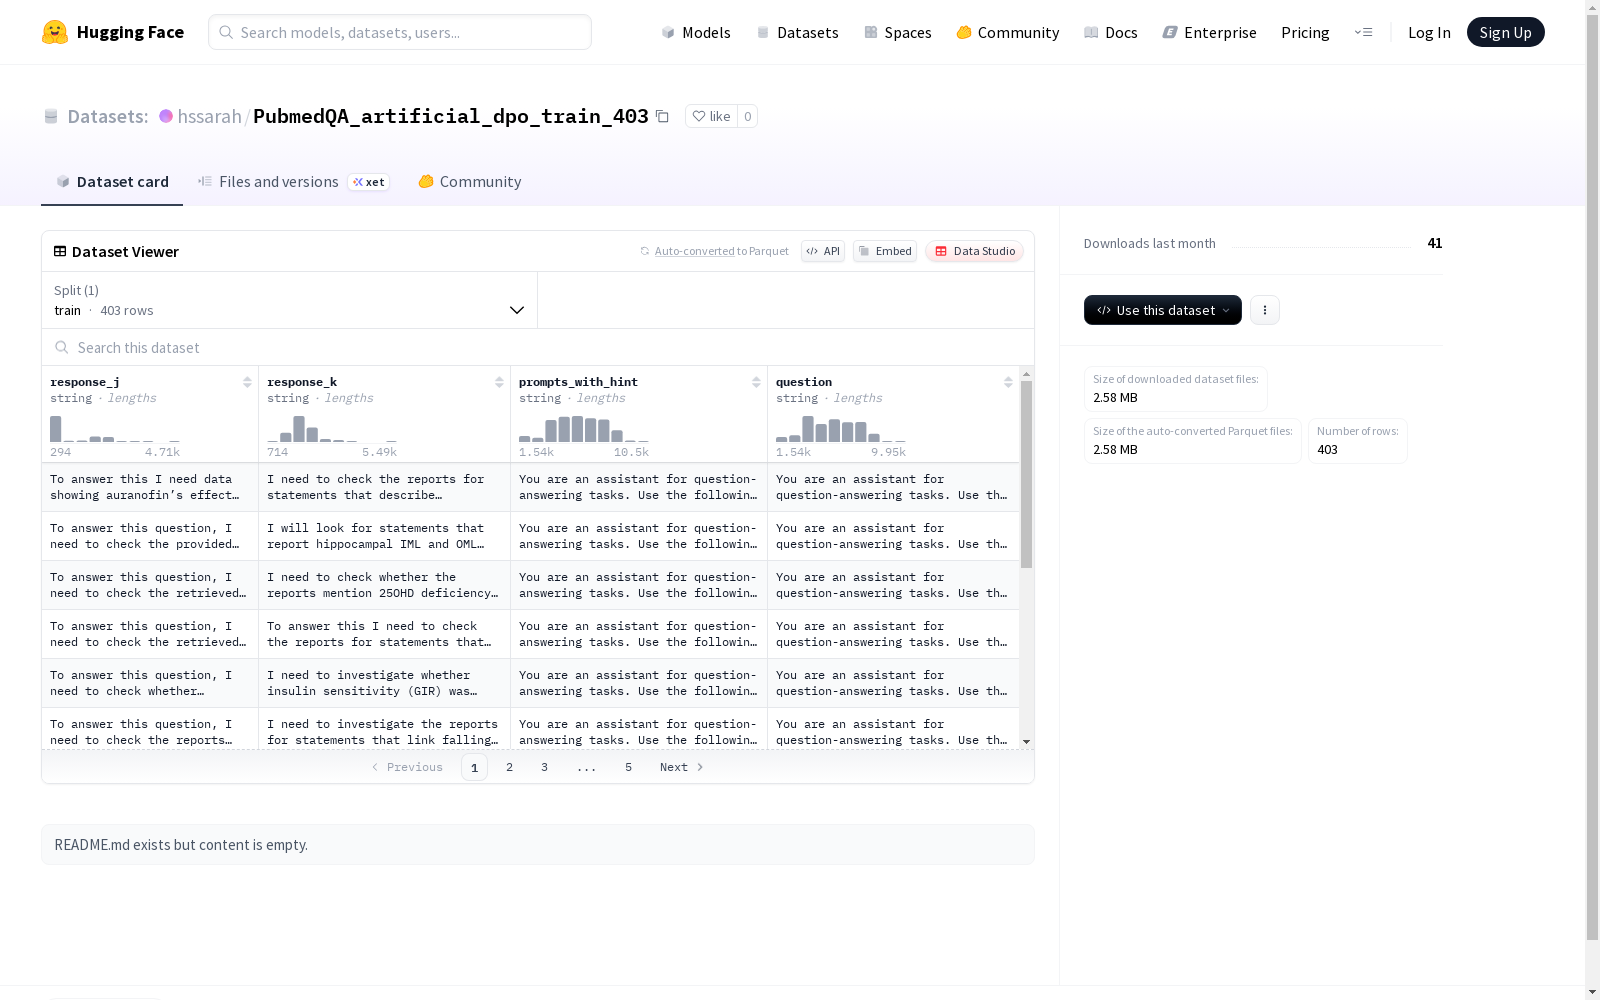Click the prompts_with_hint length histogram
The width and height of the screenshot is (1600, 1000).
(x=584, y=428)
